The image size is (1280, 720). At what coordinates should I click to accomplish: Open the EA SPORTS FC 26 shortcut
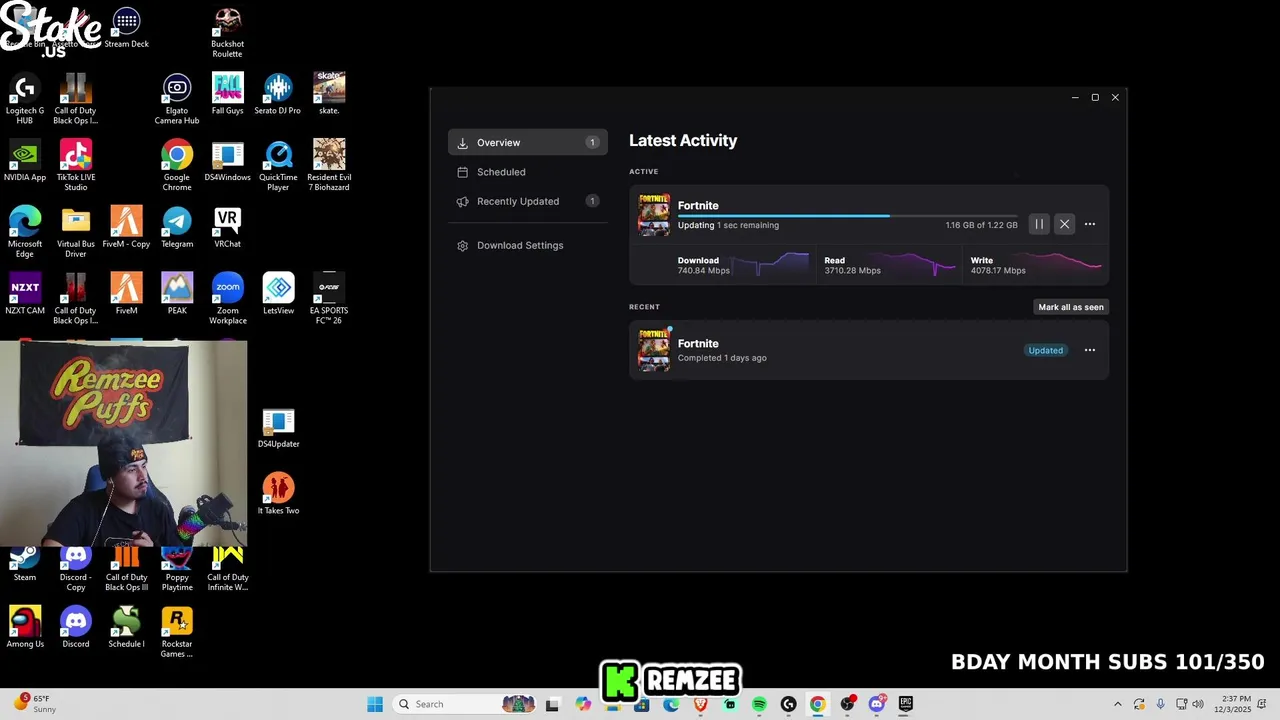329,299
